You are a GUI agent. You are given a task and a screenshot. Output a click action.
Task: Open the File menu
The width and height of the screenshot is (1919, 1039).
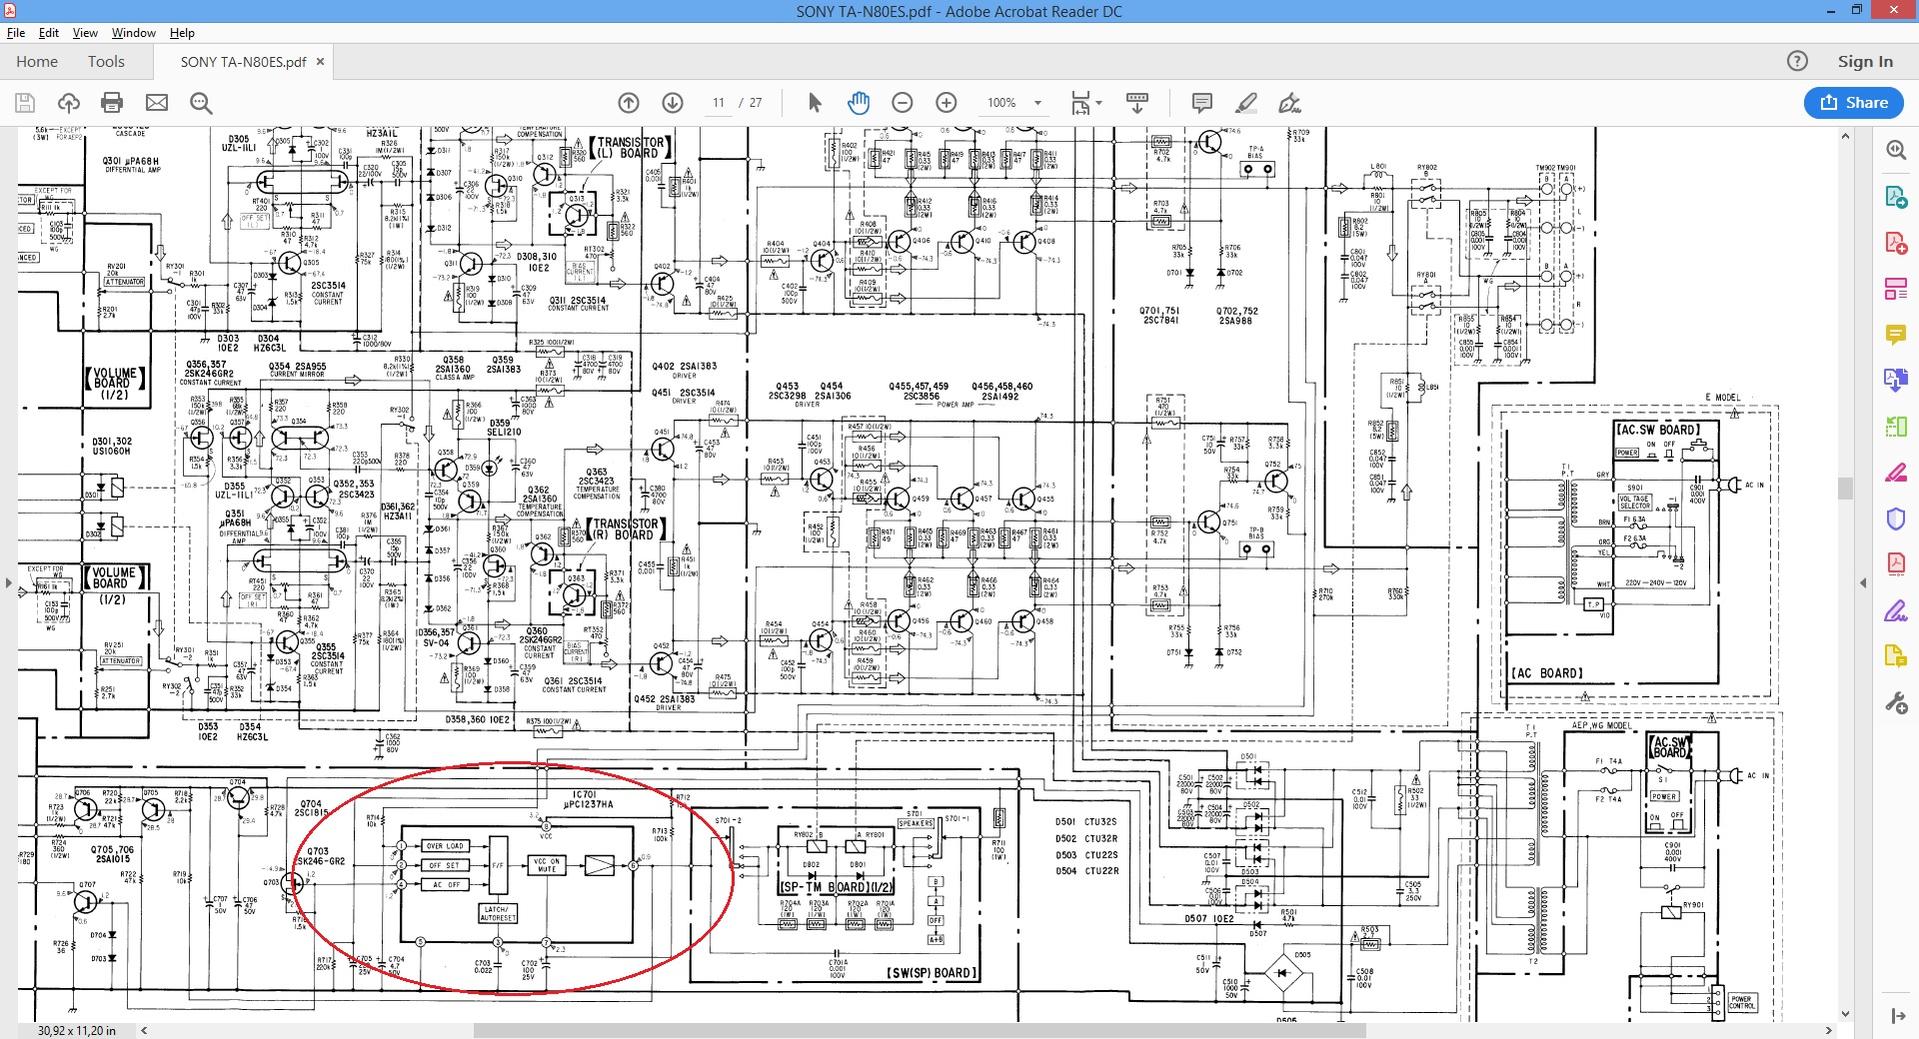(16, 33)
